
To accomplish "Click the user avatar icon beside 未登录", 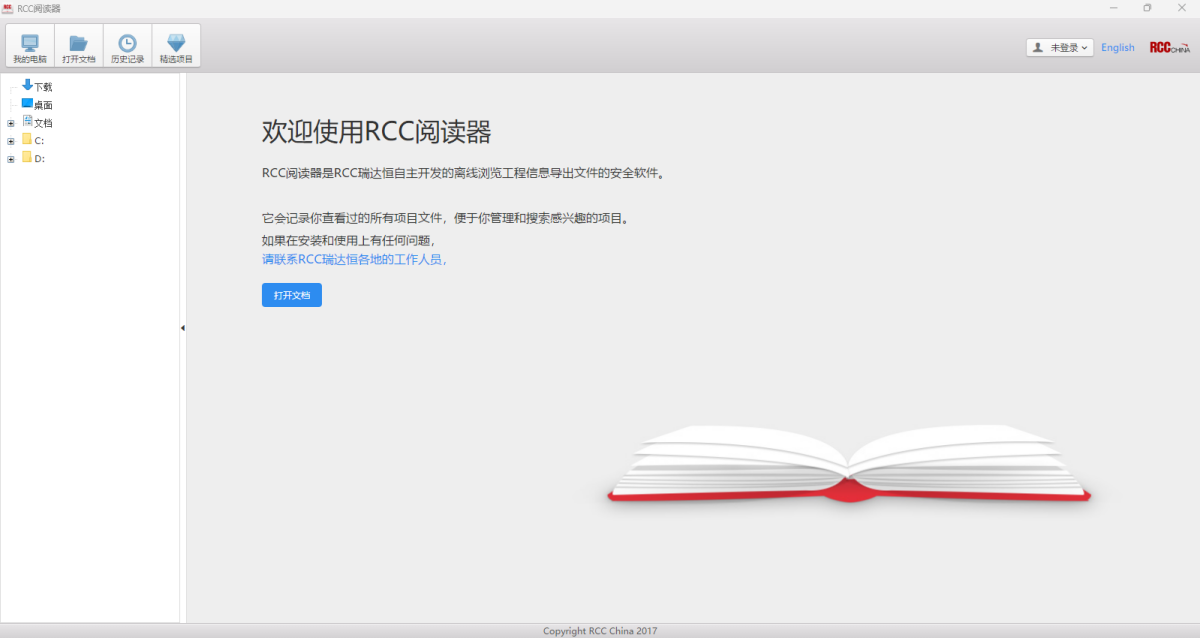I will (1038, 47).
